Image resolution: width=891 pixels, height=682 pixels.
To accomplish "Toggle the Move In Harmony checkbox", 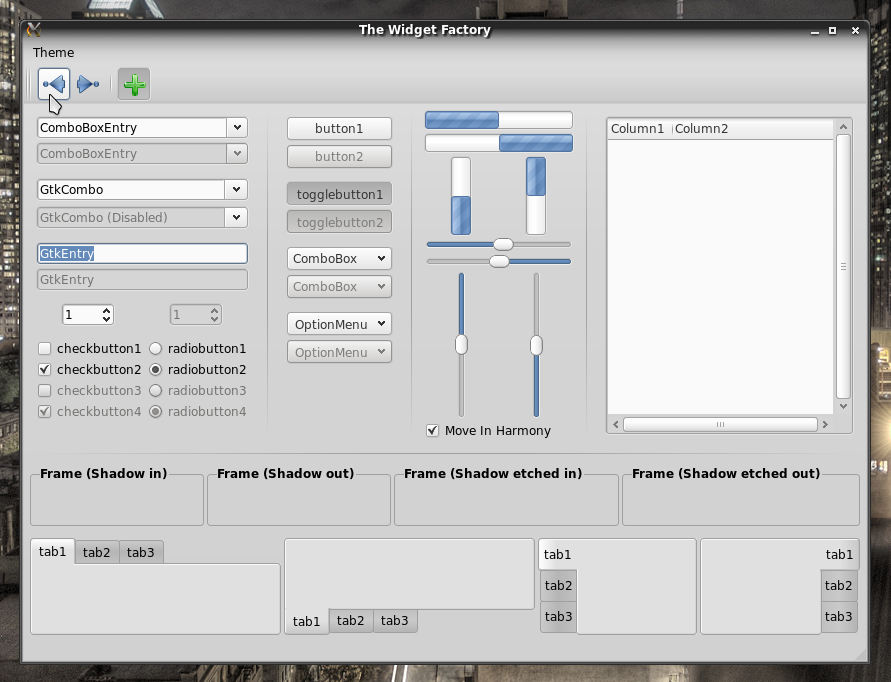I will point(432,431).
